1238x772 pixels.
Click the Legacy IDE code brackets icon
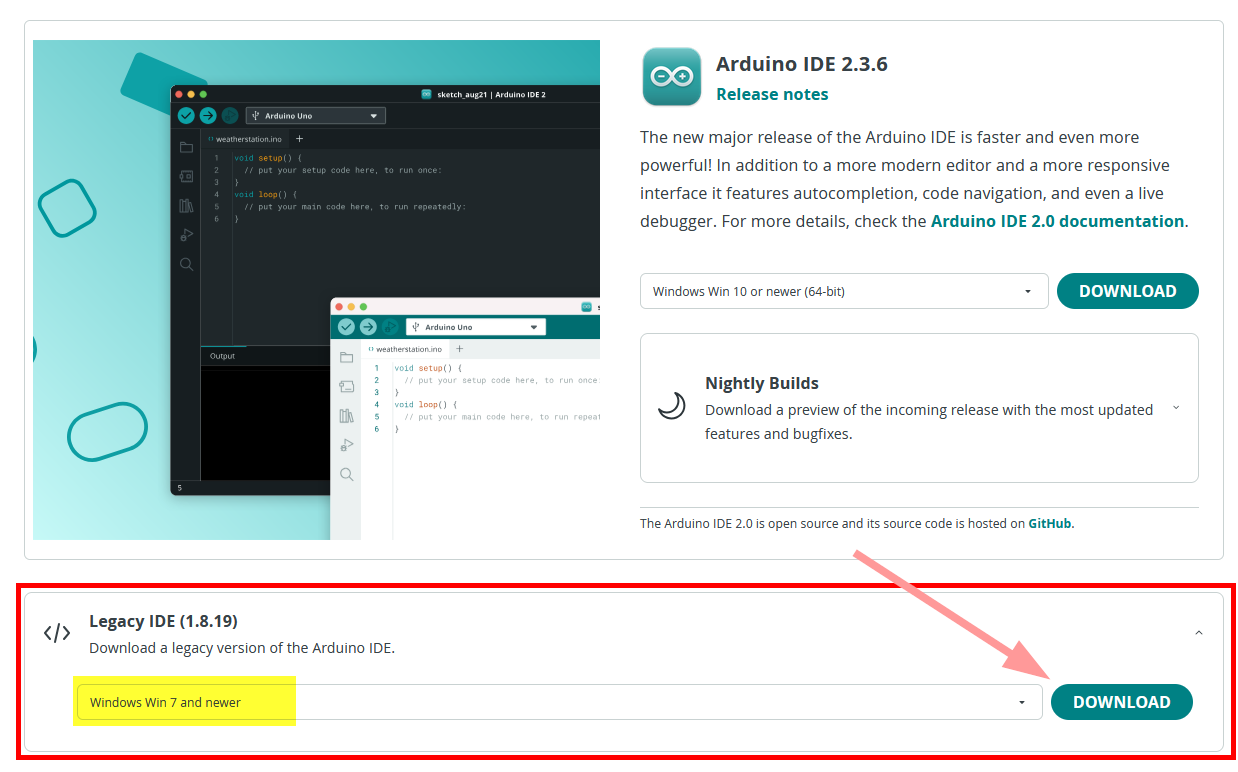pos(57,633)
